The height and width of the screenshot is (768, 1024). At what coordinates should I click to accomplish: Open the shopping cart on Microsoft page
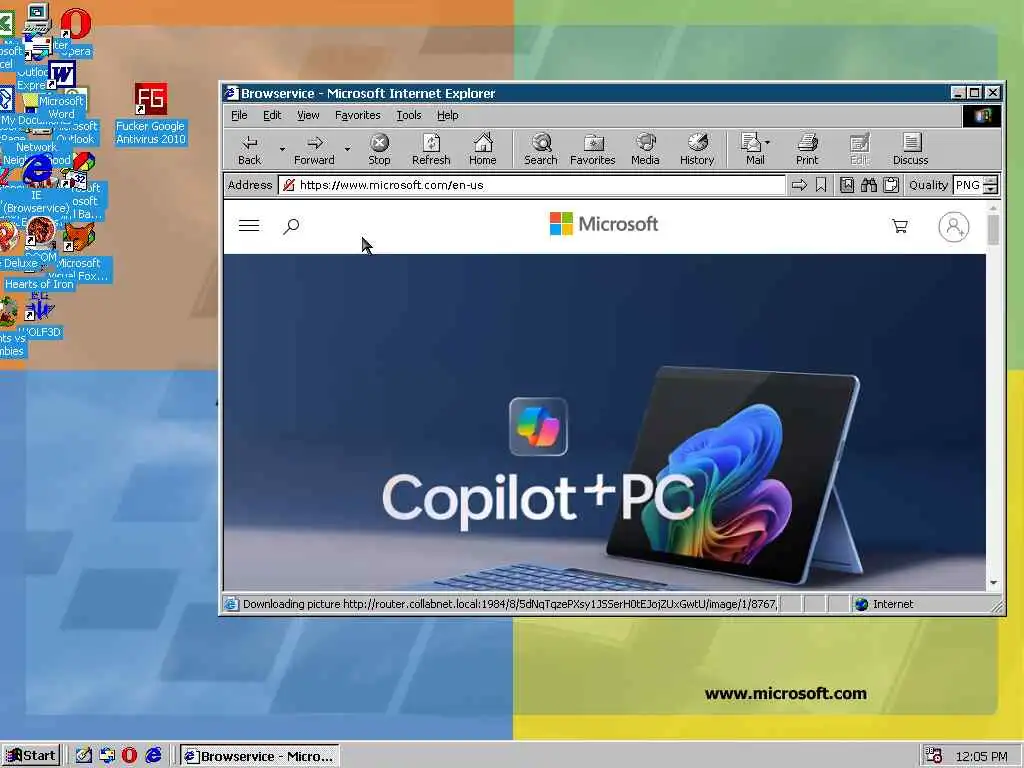click(900, 226)
